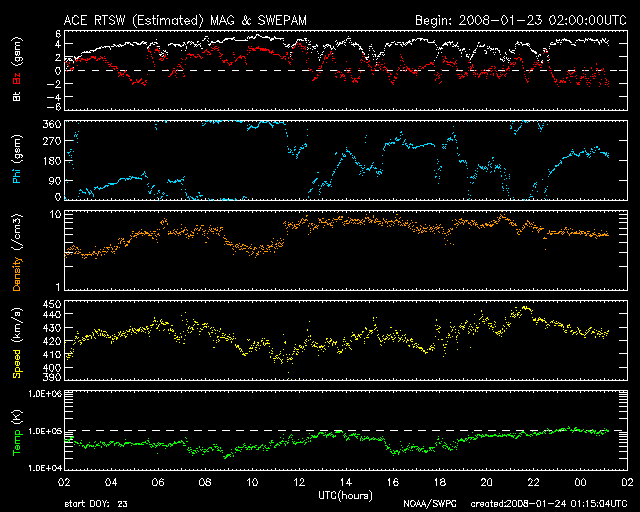Click the "90" tick label on Phi axis

55,180
